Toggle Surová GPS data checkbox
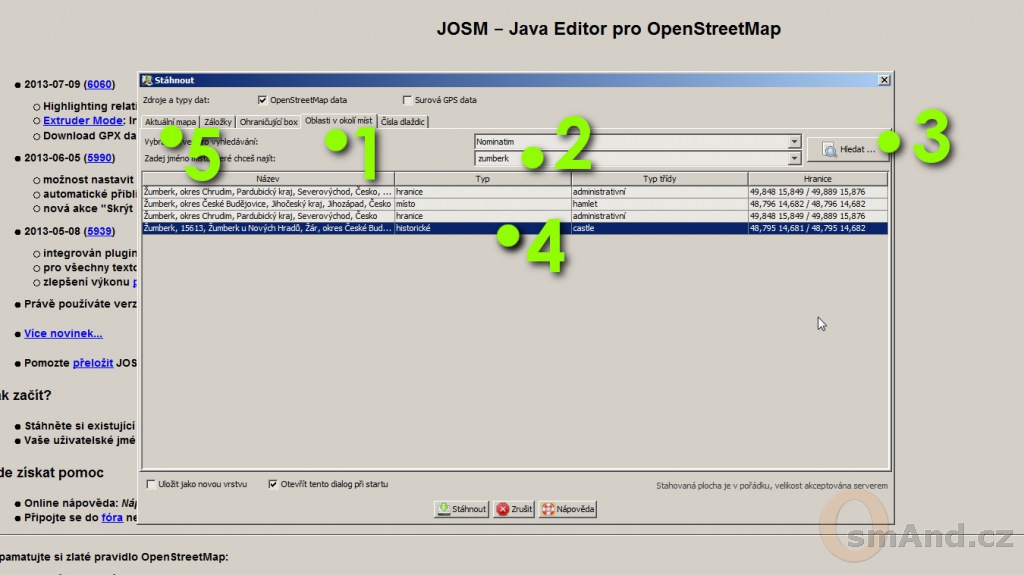The width and height of the screenshot is (1024, 575). click(407, 100)
